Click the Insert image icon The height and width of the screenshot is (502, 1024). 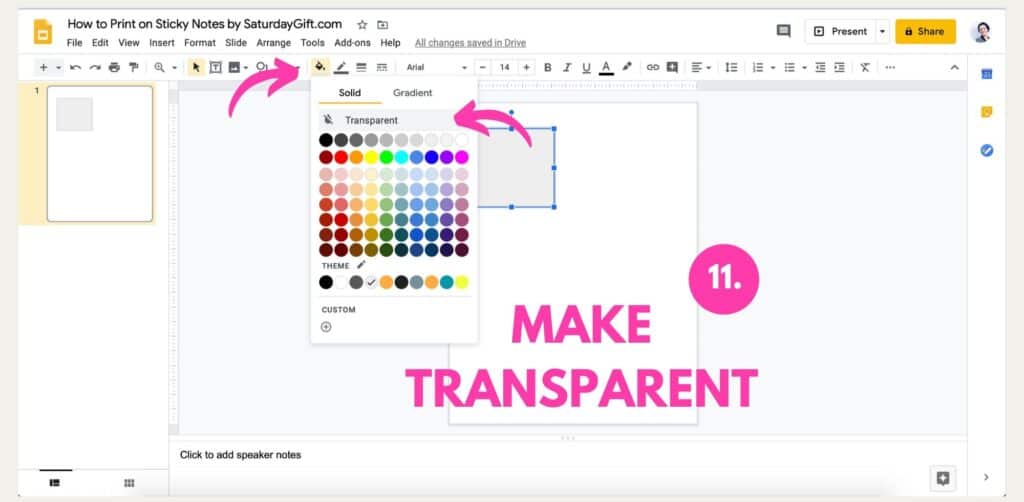tap(234, 67)
